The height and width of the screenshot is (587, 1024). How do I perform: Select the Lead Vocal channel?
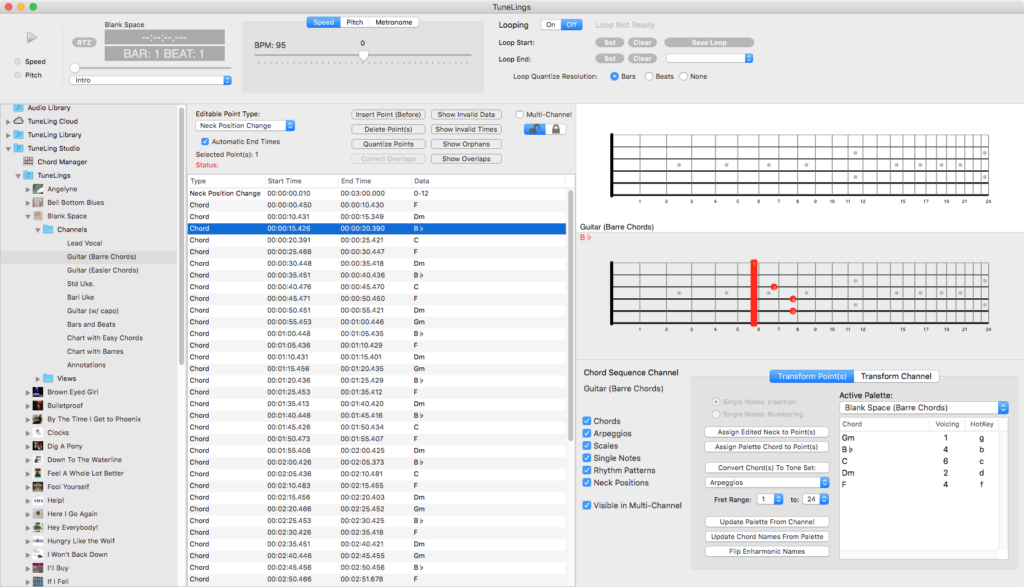coord(84,243)
